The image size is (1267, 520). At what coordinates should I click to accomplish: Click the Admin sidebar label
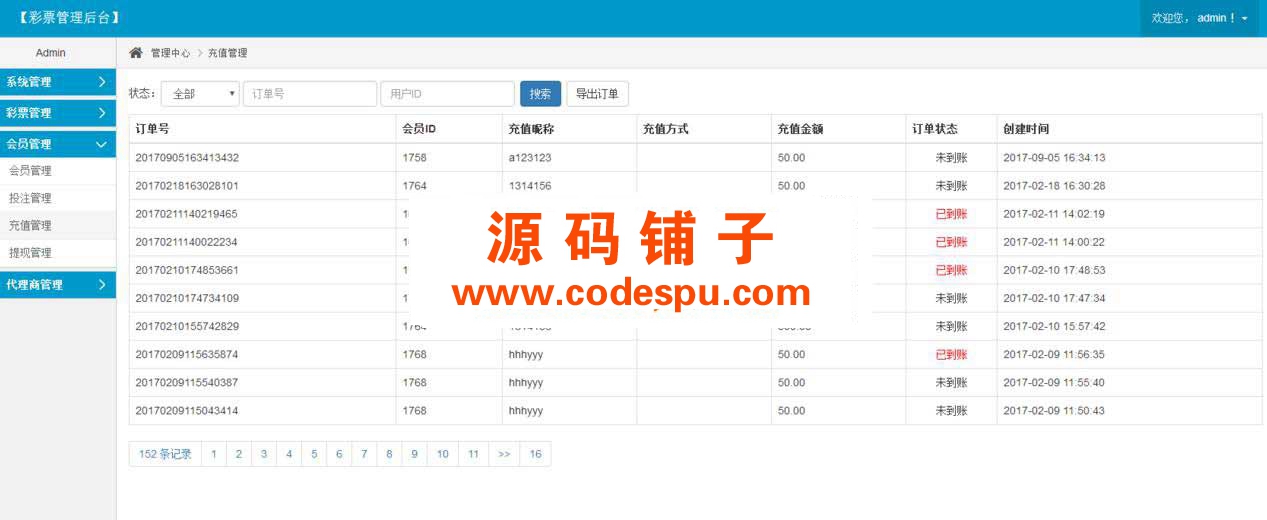coord(51,53)
